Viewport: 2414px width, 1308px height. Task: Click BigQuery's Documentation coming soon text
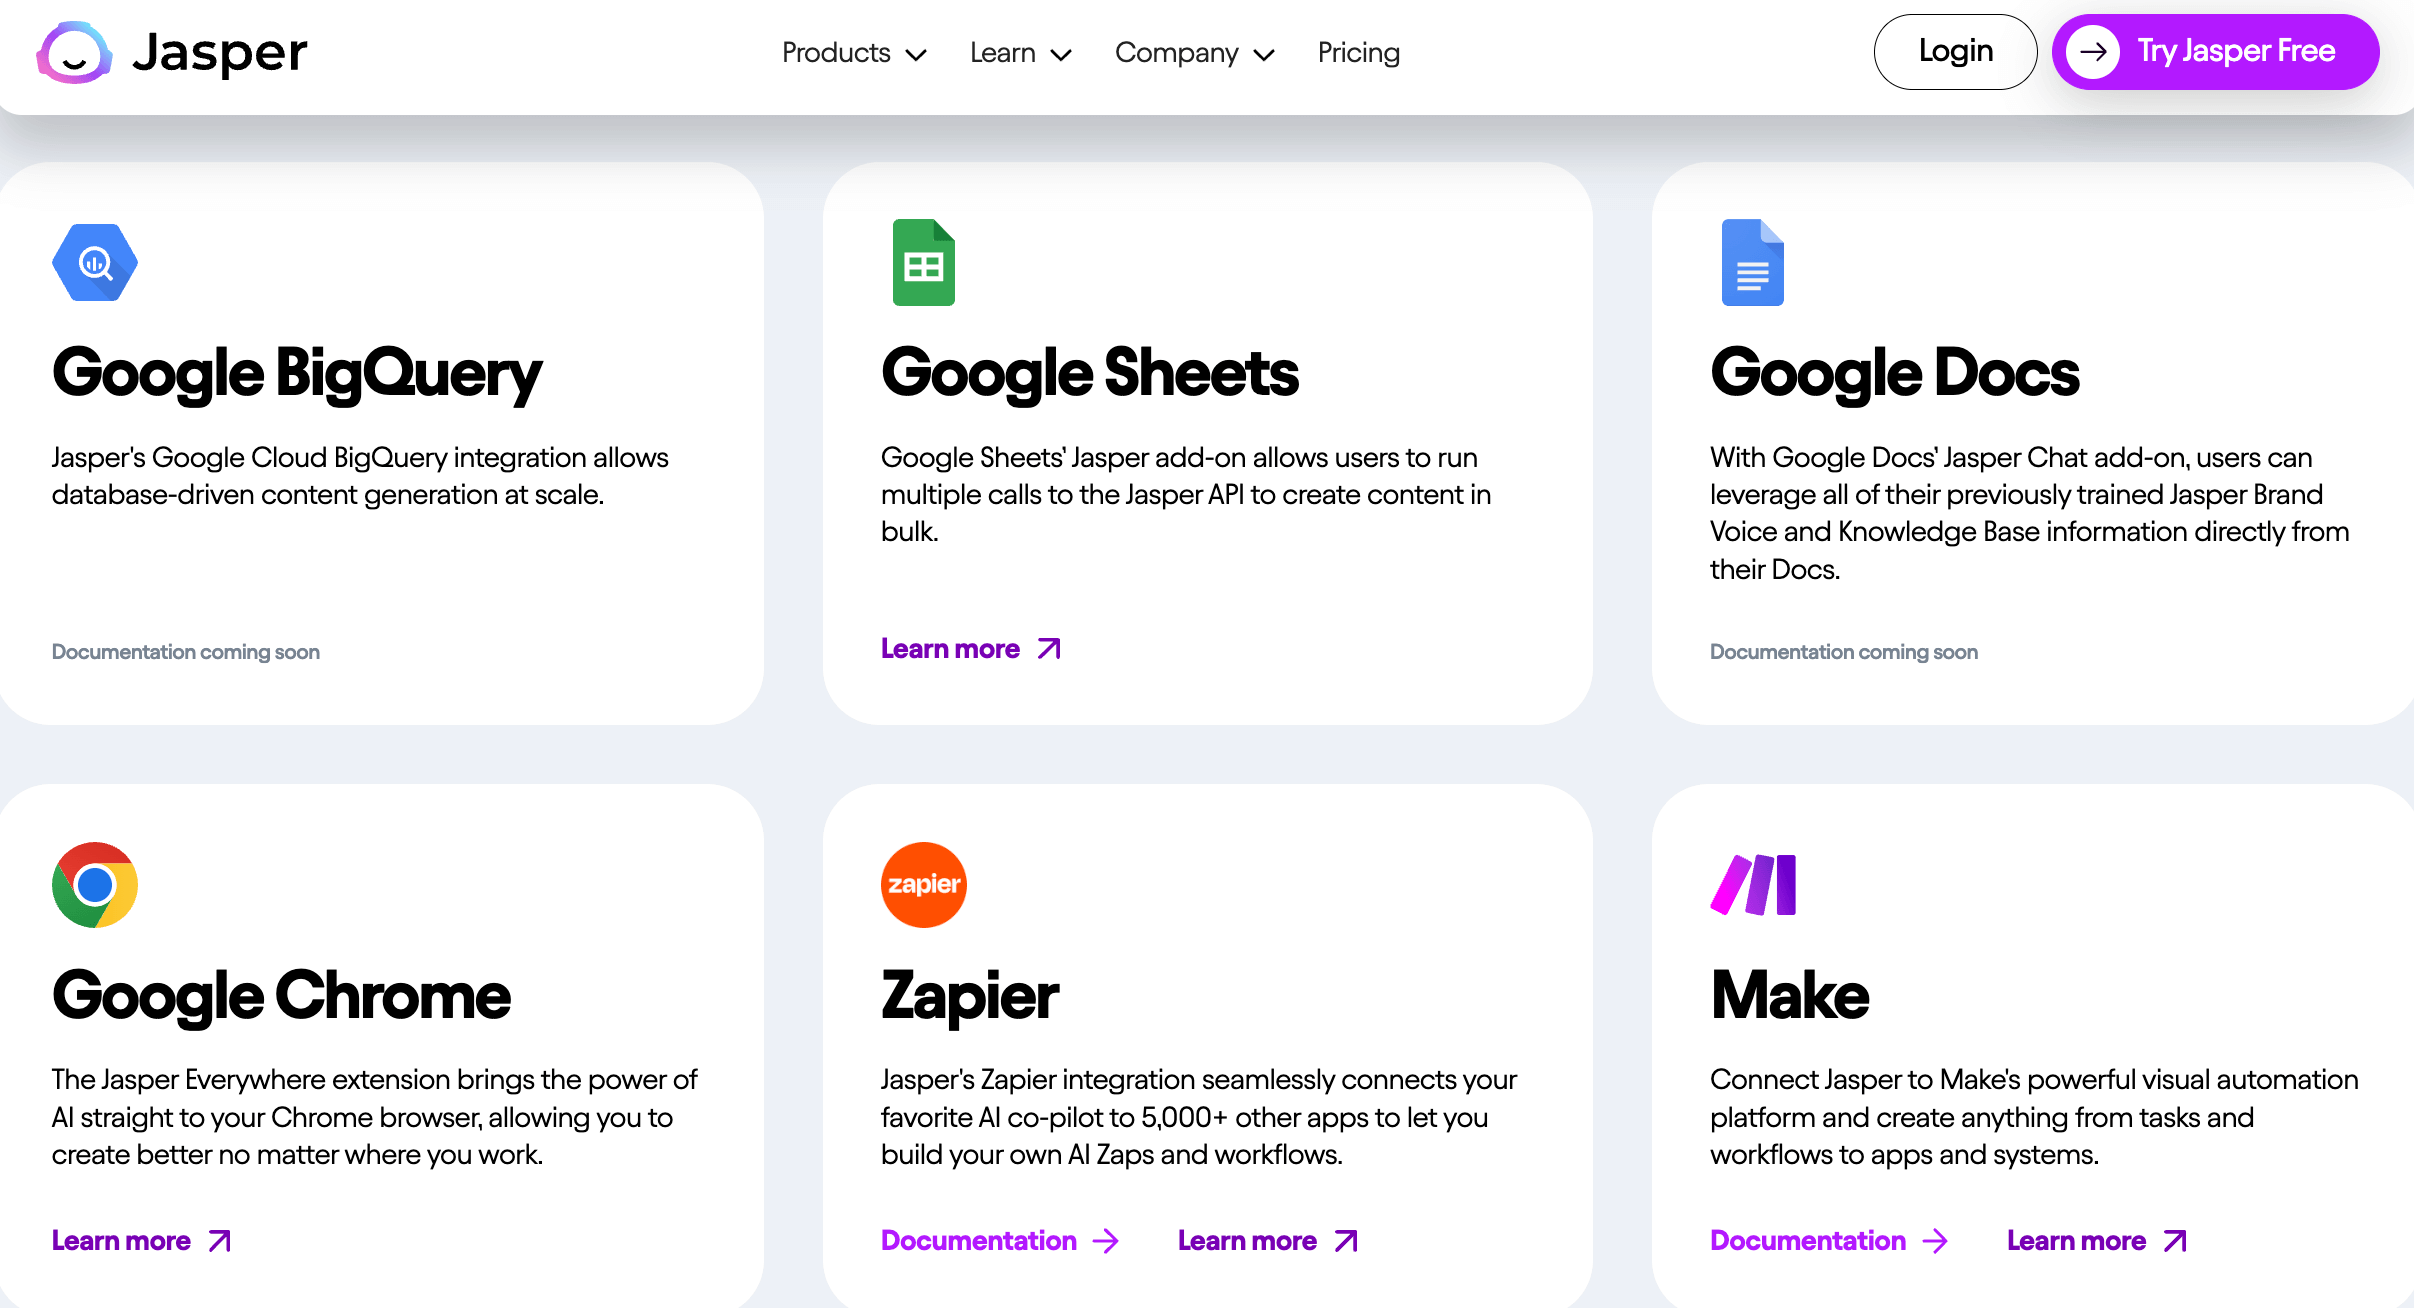tap(186, 652)
